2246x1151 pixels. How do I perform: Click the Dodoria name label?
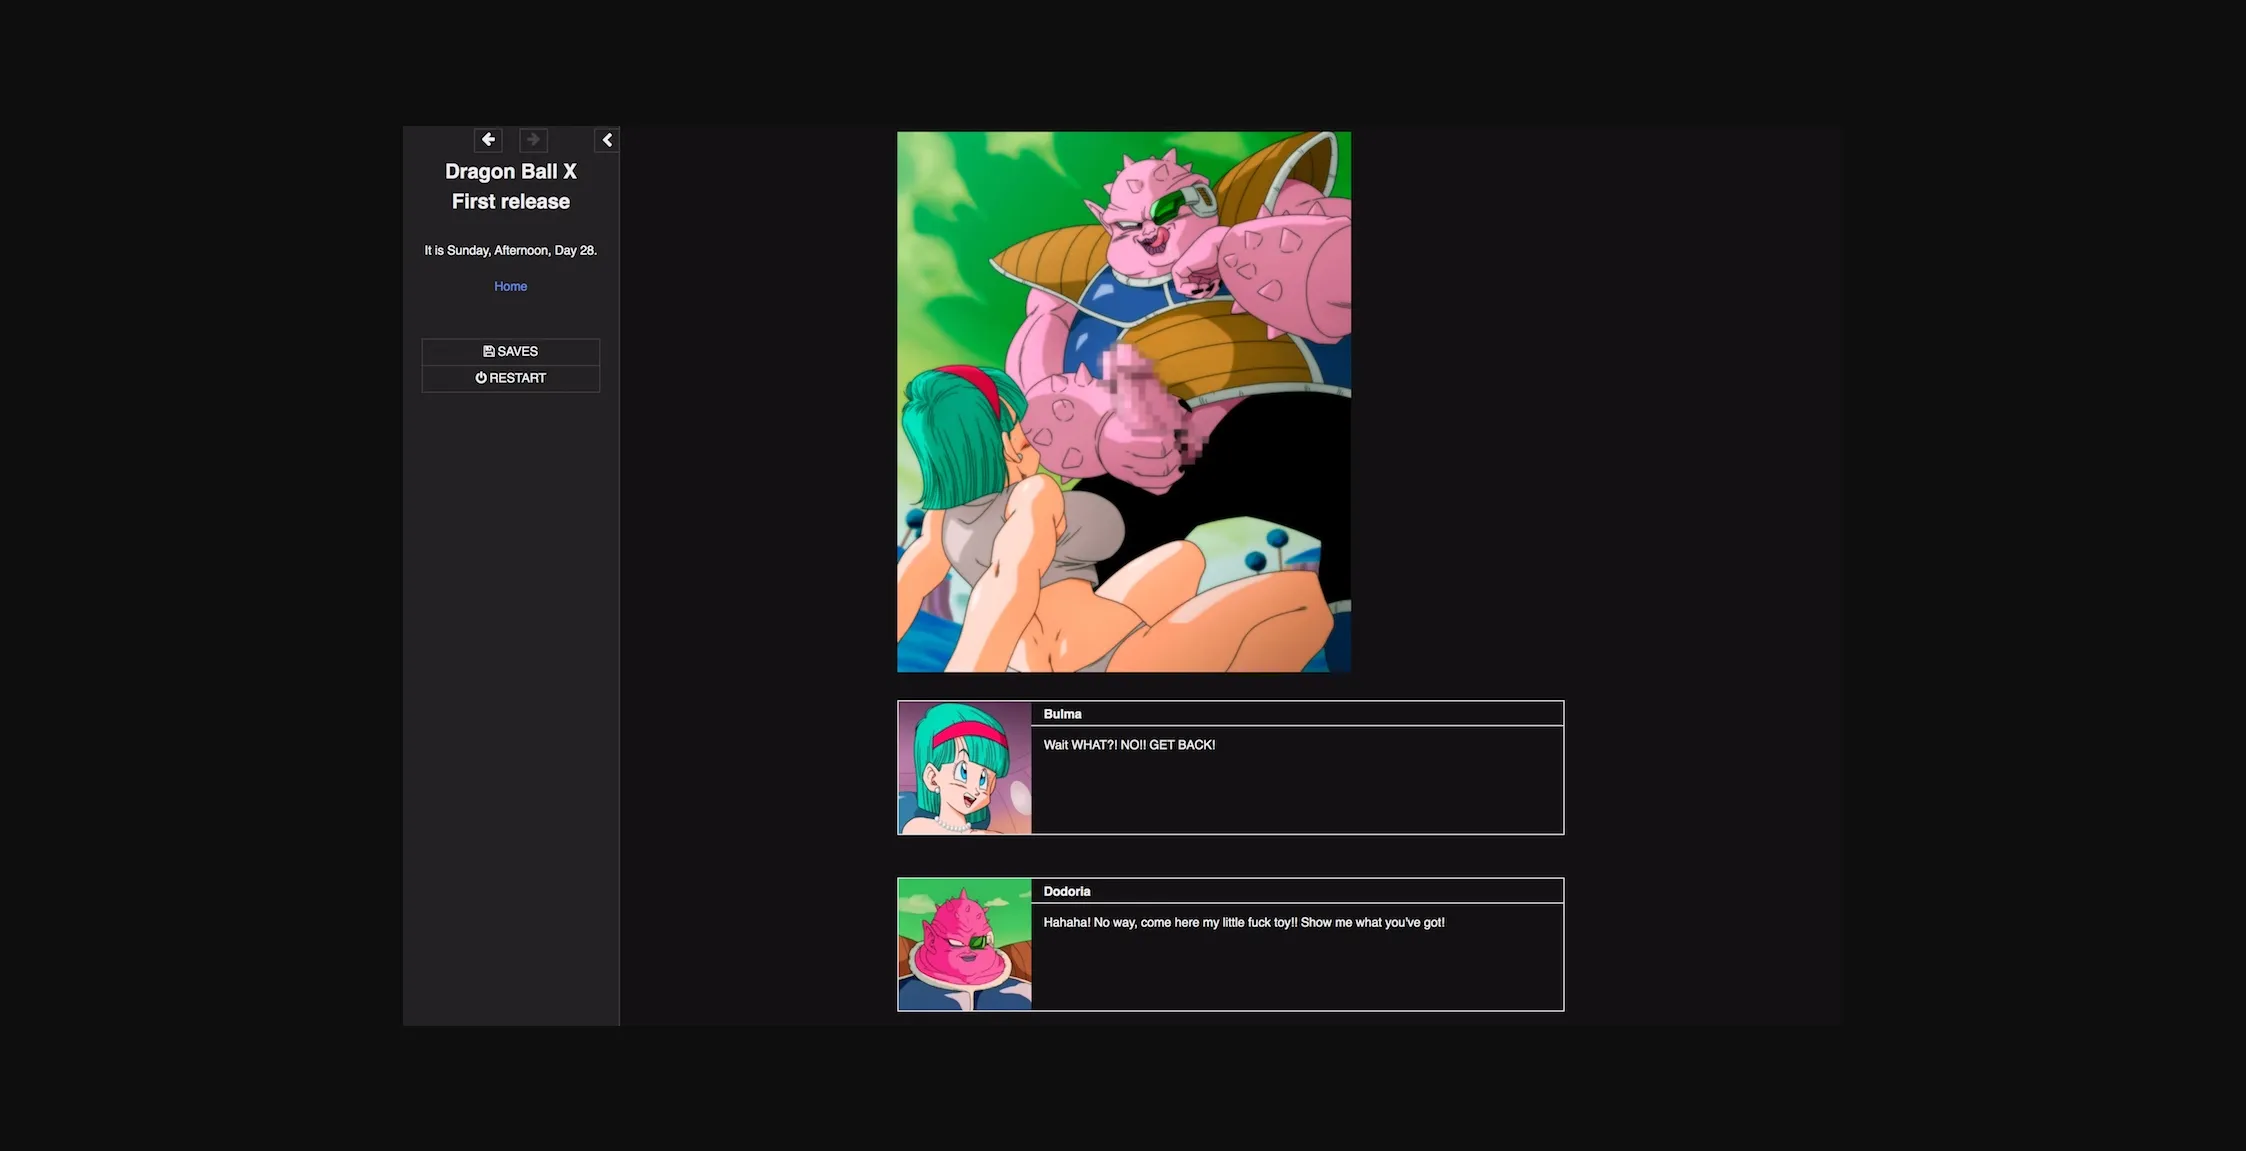(1066, 891)
